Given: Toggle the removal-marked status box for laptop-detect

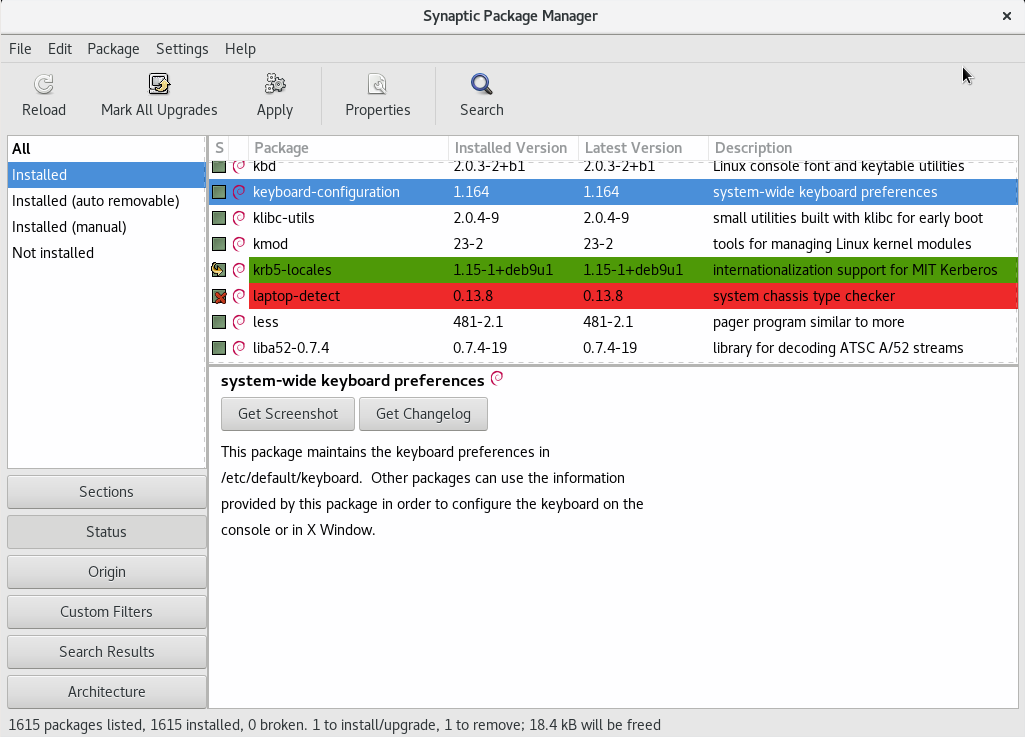Looking at the screenshot, I should point(219,296).
